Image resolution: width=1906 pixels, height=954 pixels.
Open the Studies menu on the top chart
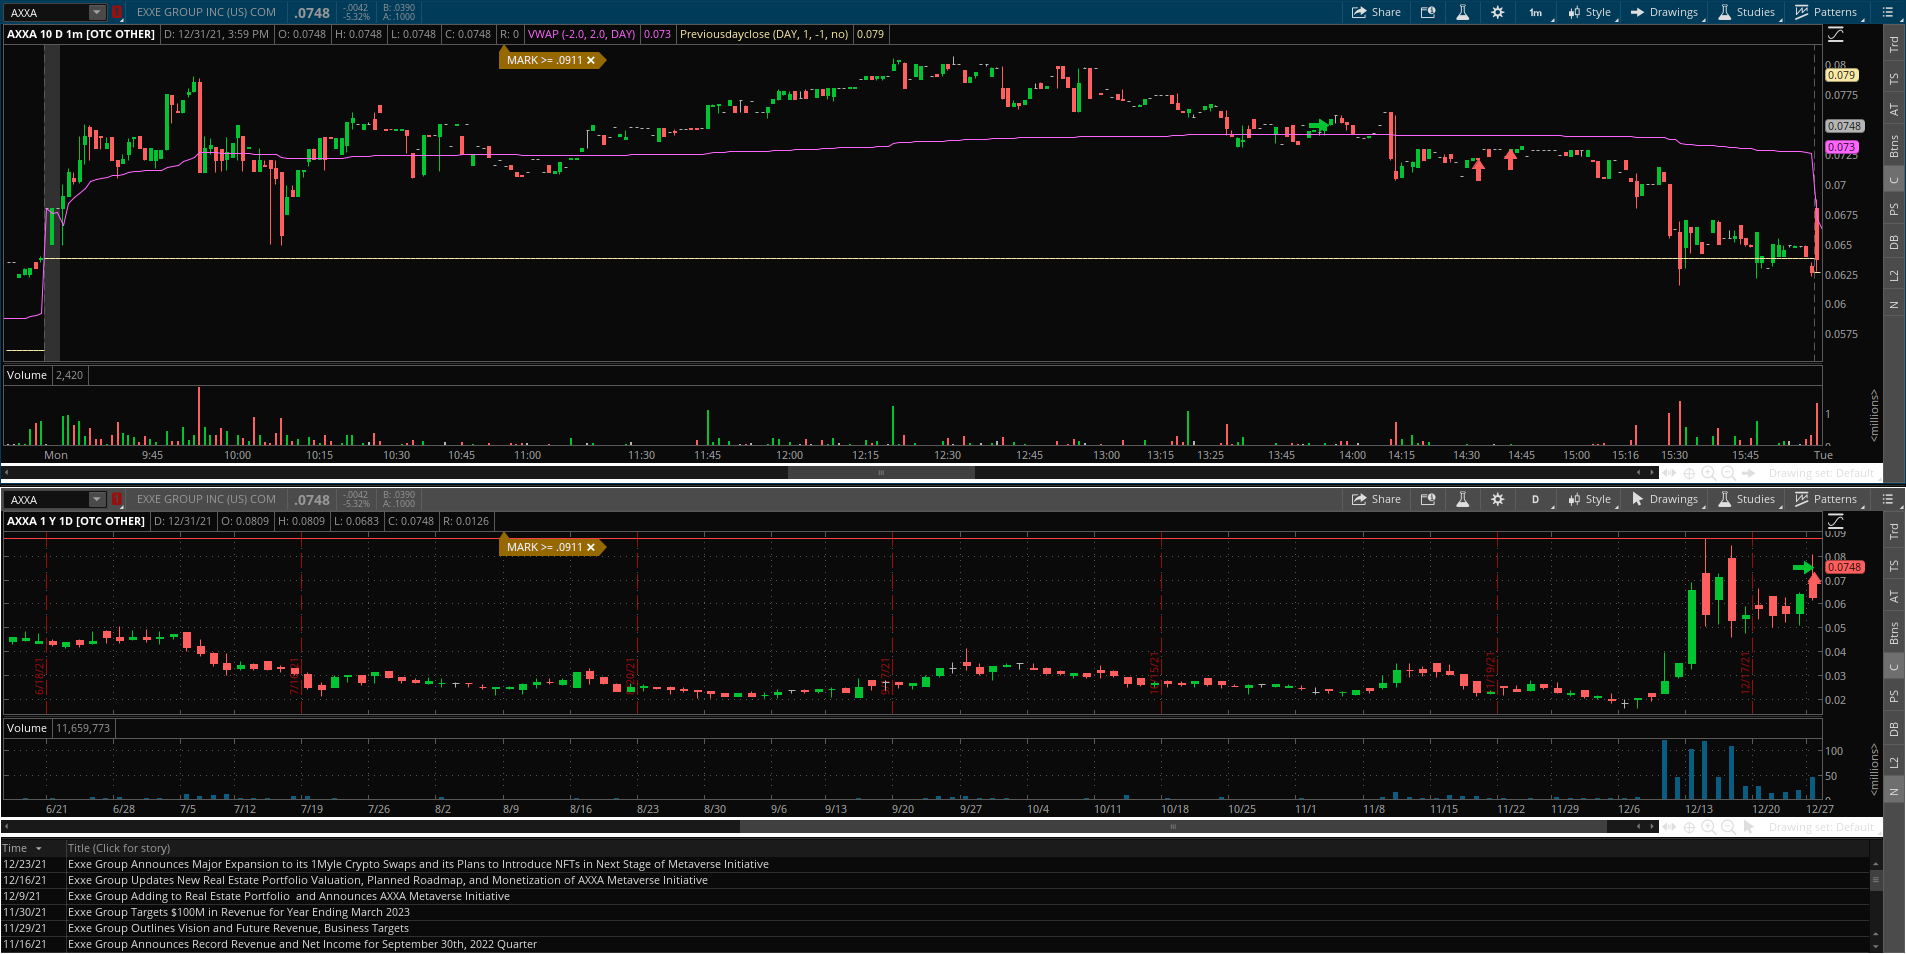tap(1747, 12)
